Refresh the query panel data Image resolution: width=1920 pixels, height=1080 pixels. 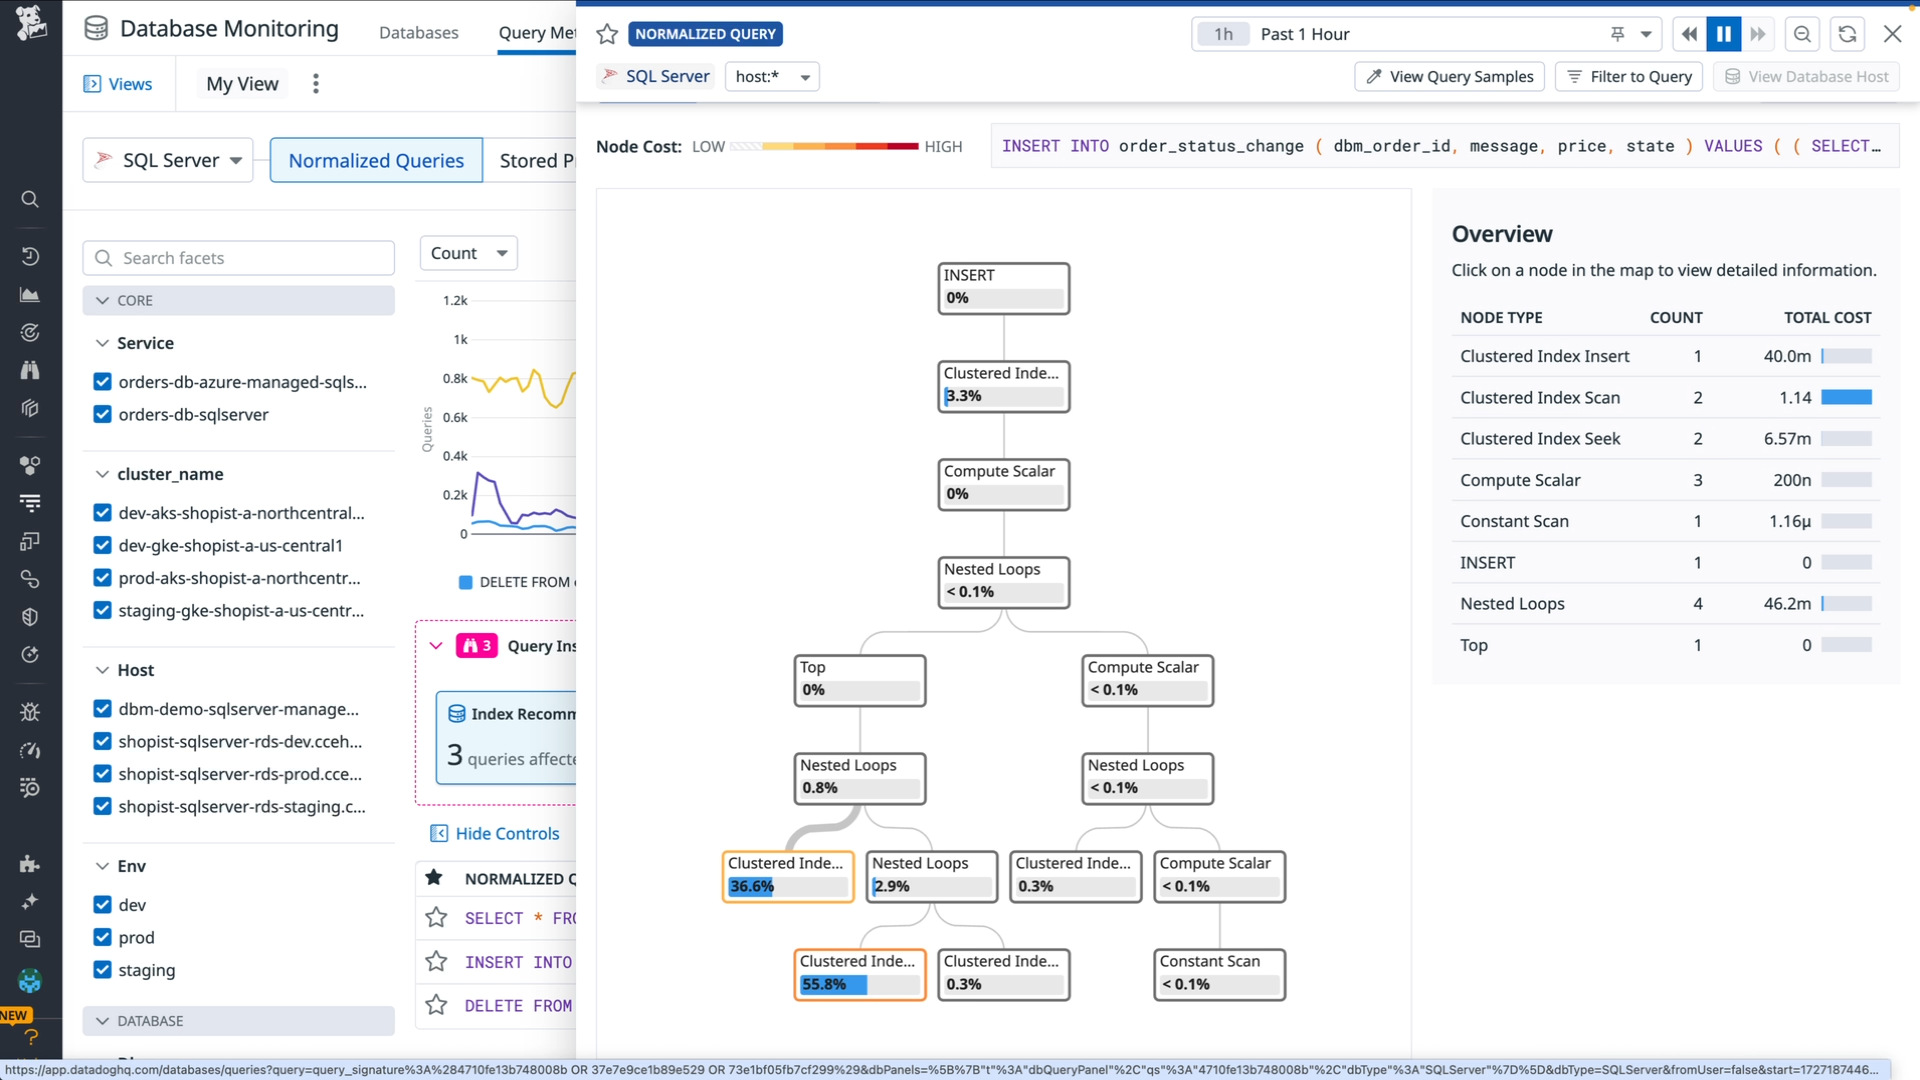click(1847, 34)
